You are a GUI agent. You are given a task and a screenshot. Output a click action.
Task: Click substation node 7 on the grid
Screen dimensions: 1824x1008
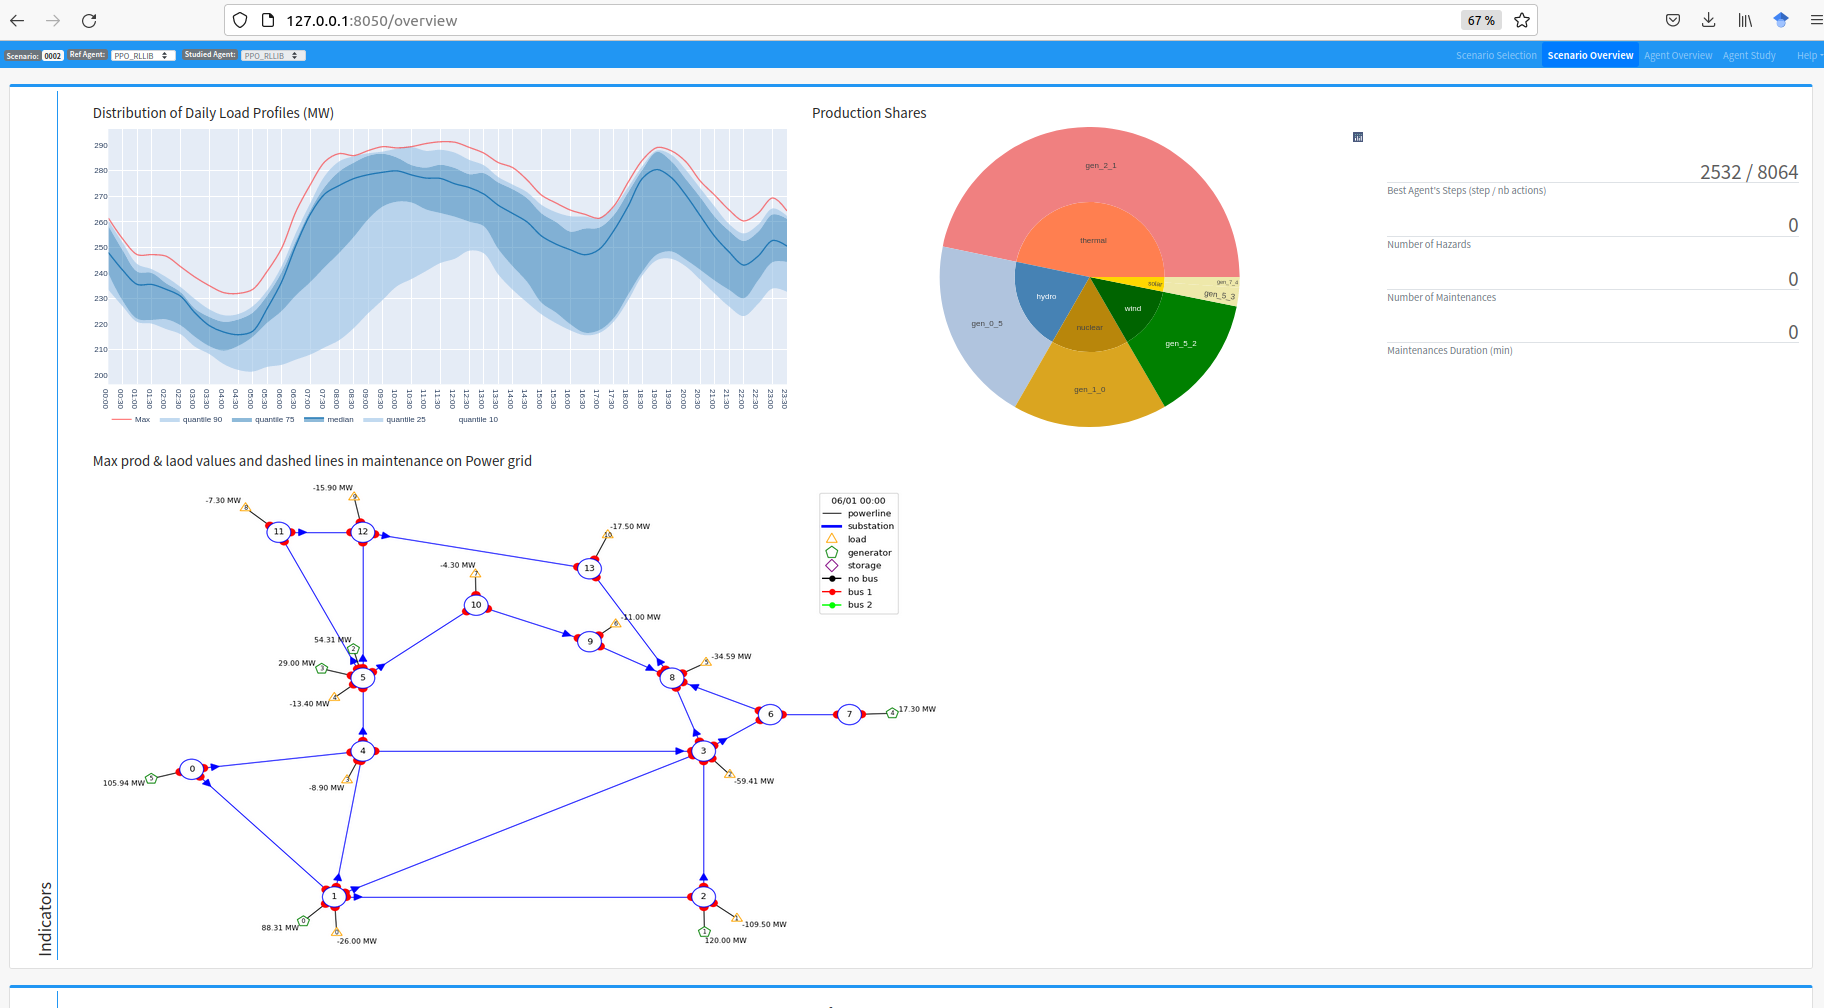pyautogui.click(x=849, y=714)
